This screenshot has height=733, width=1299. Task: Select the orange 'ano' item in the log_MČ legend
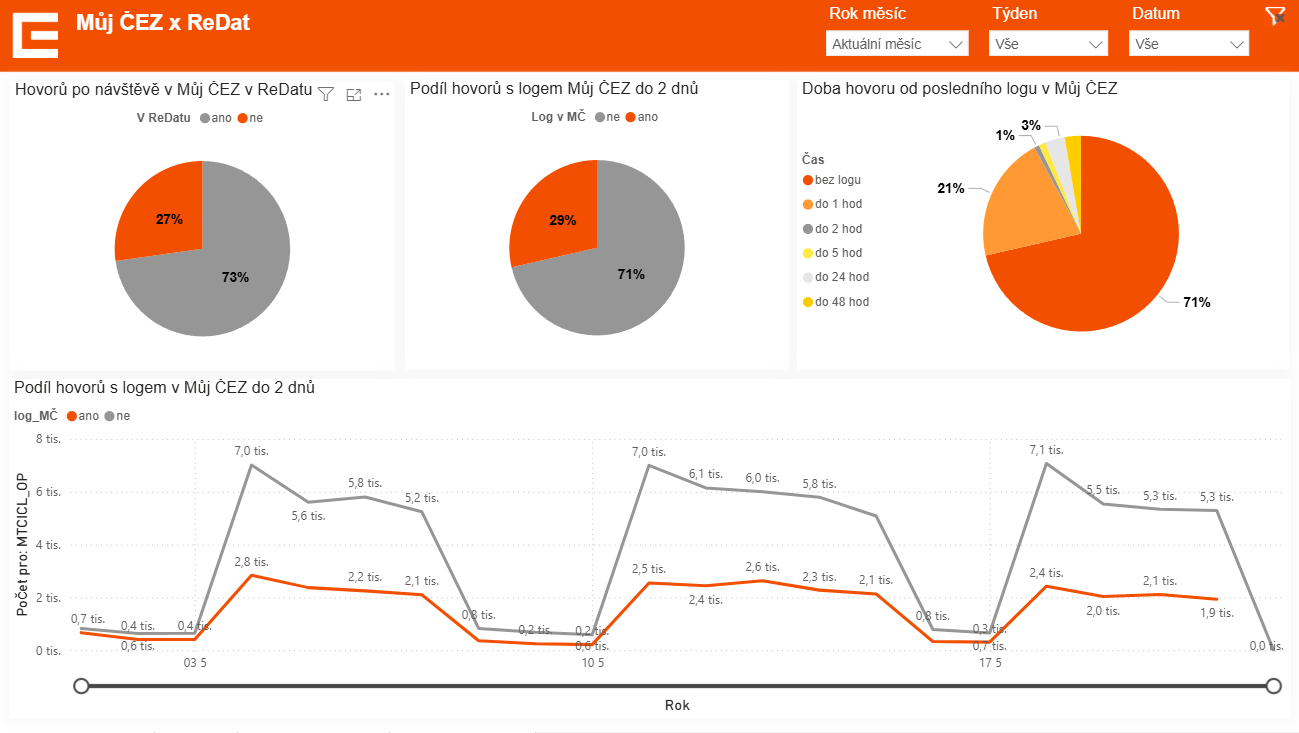click(x=83, y=416)
